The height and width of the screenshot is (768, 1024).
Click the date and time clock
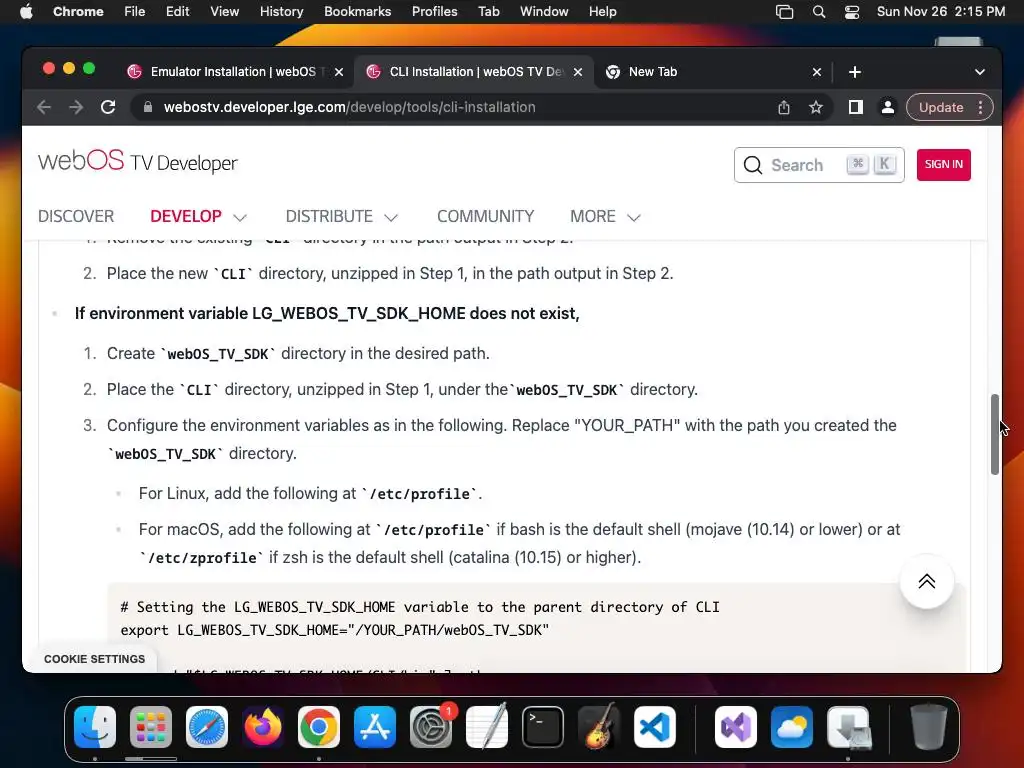[x=940, y=11]
